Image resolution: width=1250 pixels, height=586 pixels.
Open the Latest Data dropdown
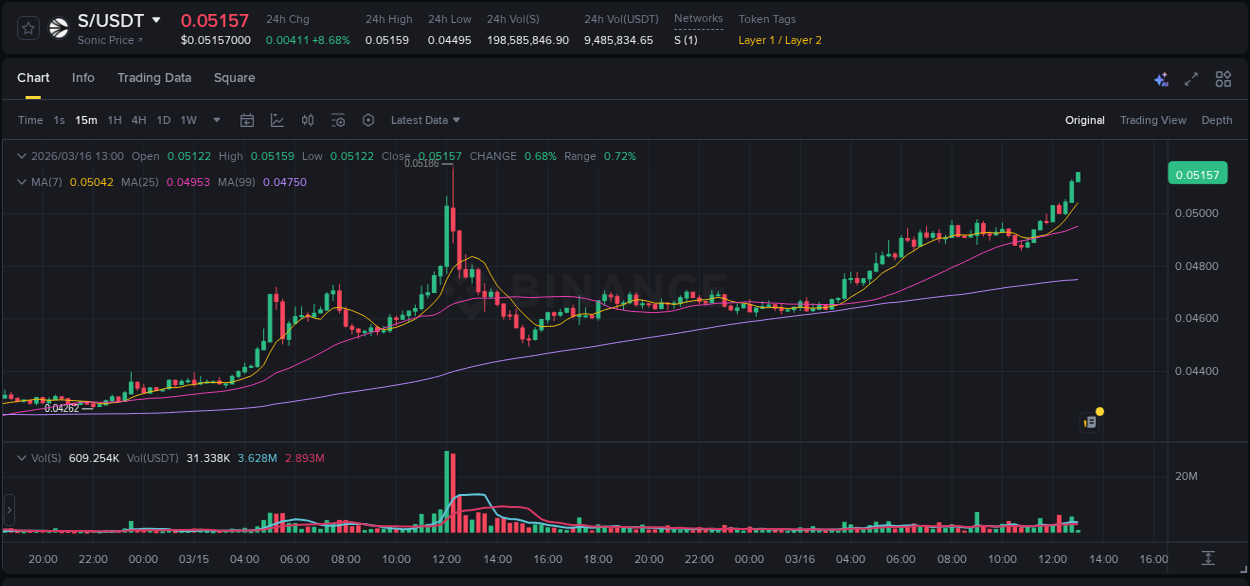(424, 120)
